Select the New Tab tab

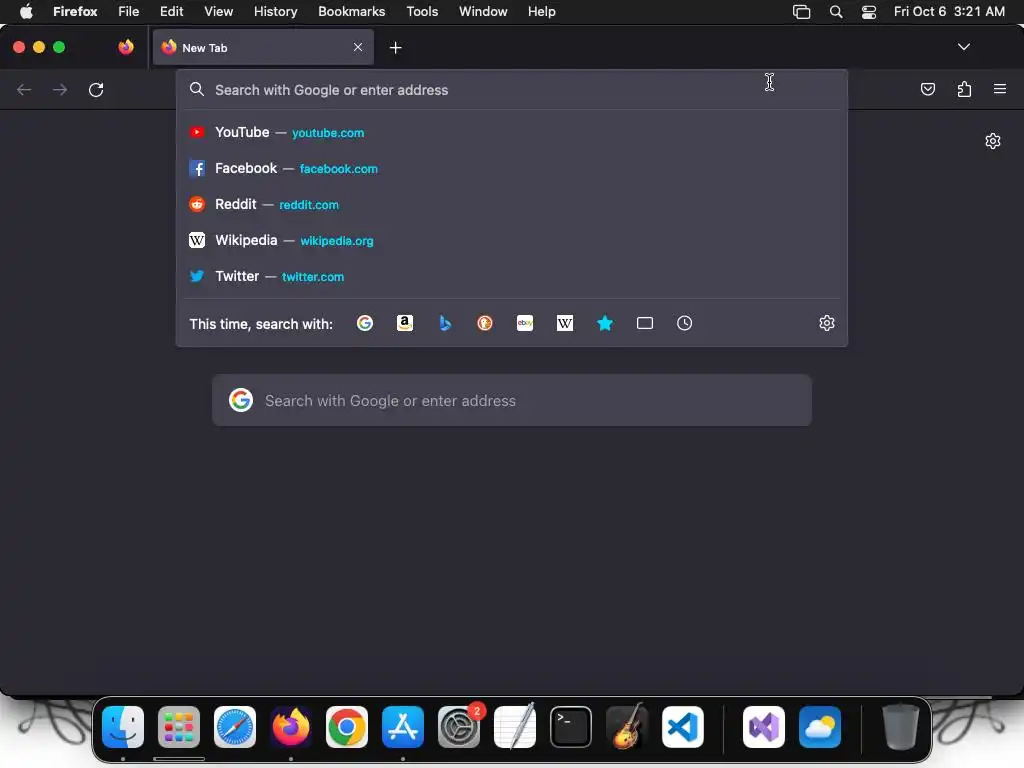[x=263, y=47]
